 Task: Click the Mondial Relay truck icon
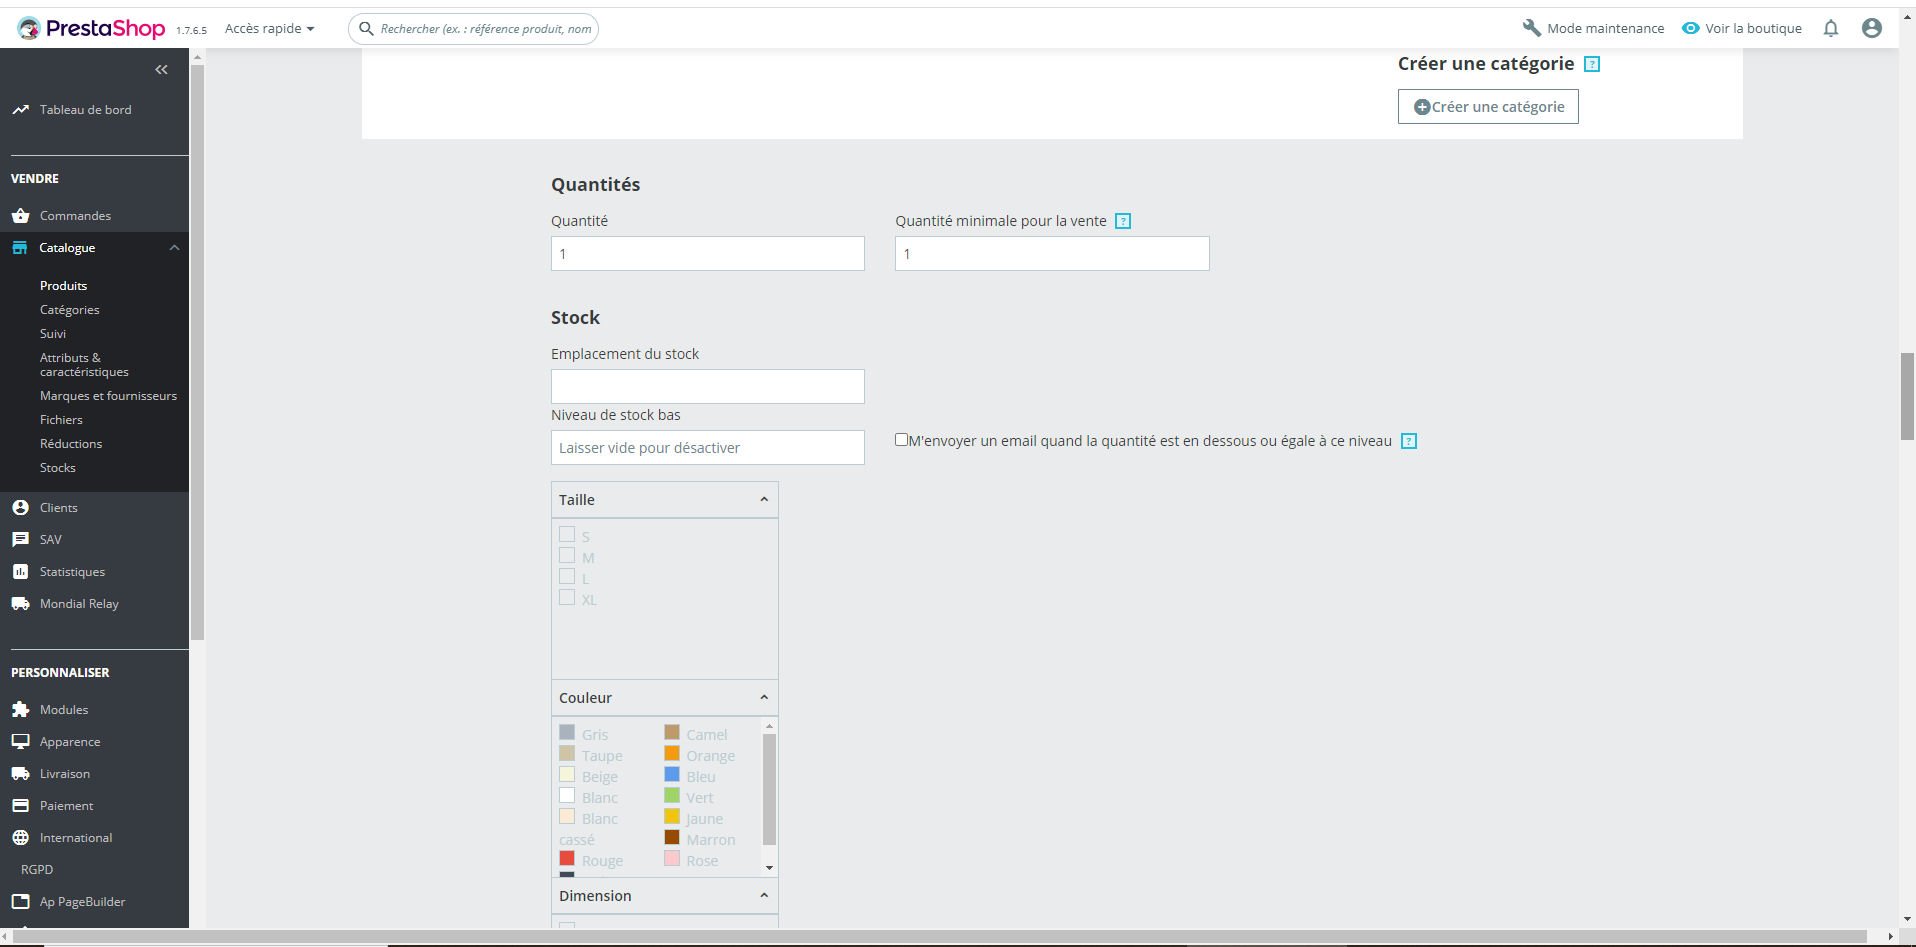pos(20,604)
